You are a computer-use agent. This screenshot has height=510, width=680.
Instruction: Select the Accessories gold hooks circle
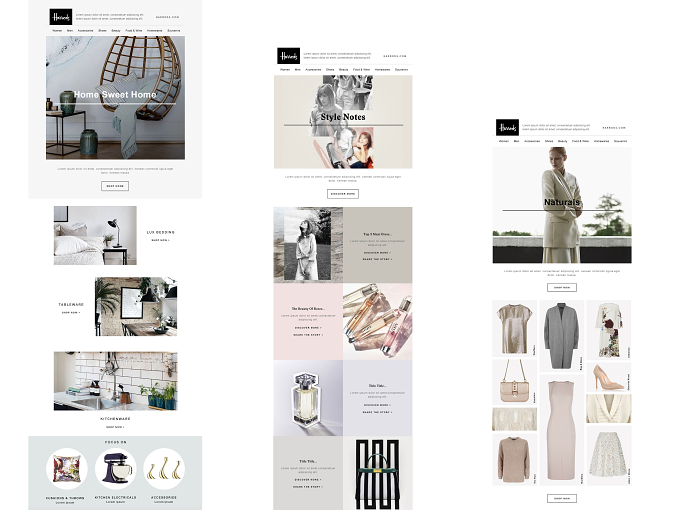[x=164, y=469]
